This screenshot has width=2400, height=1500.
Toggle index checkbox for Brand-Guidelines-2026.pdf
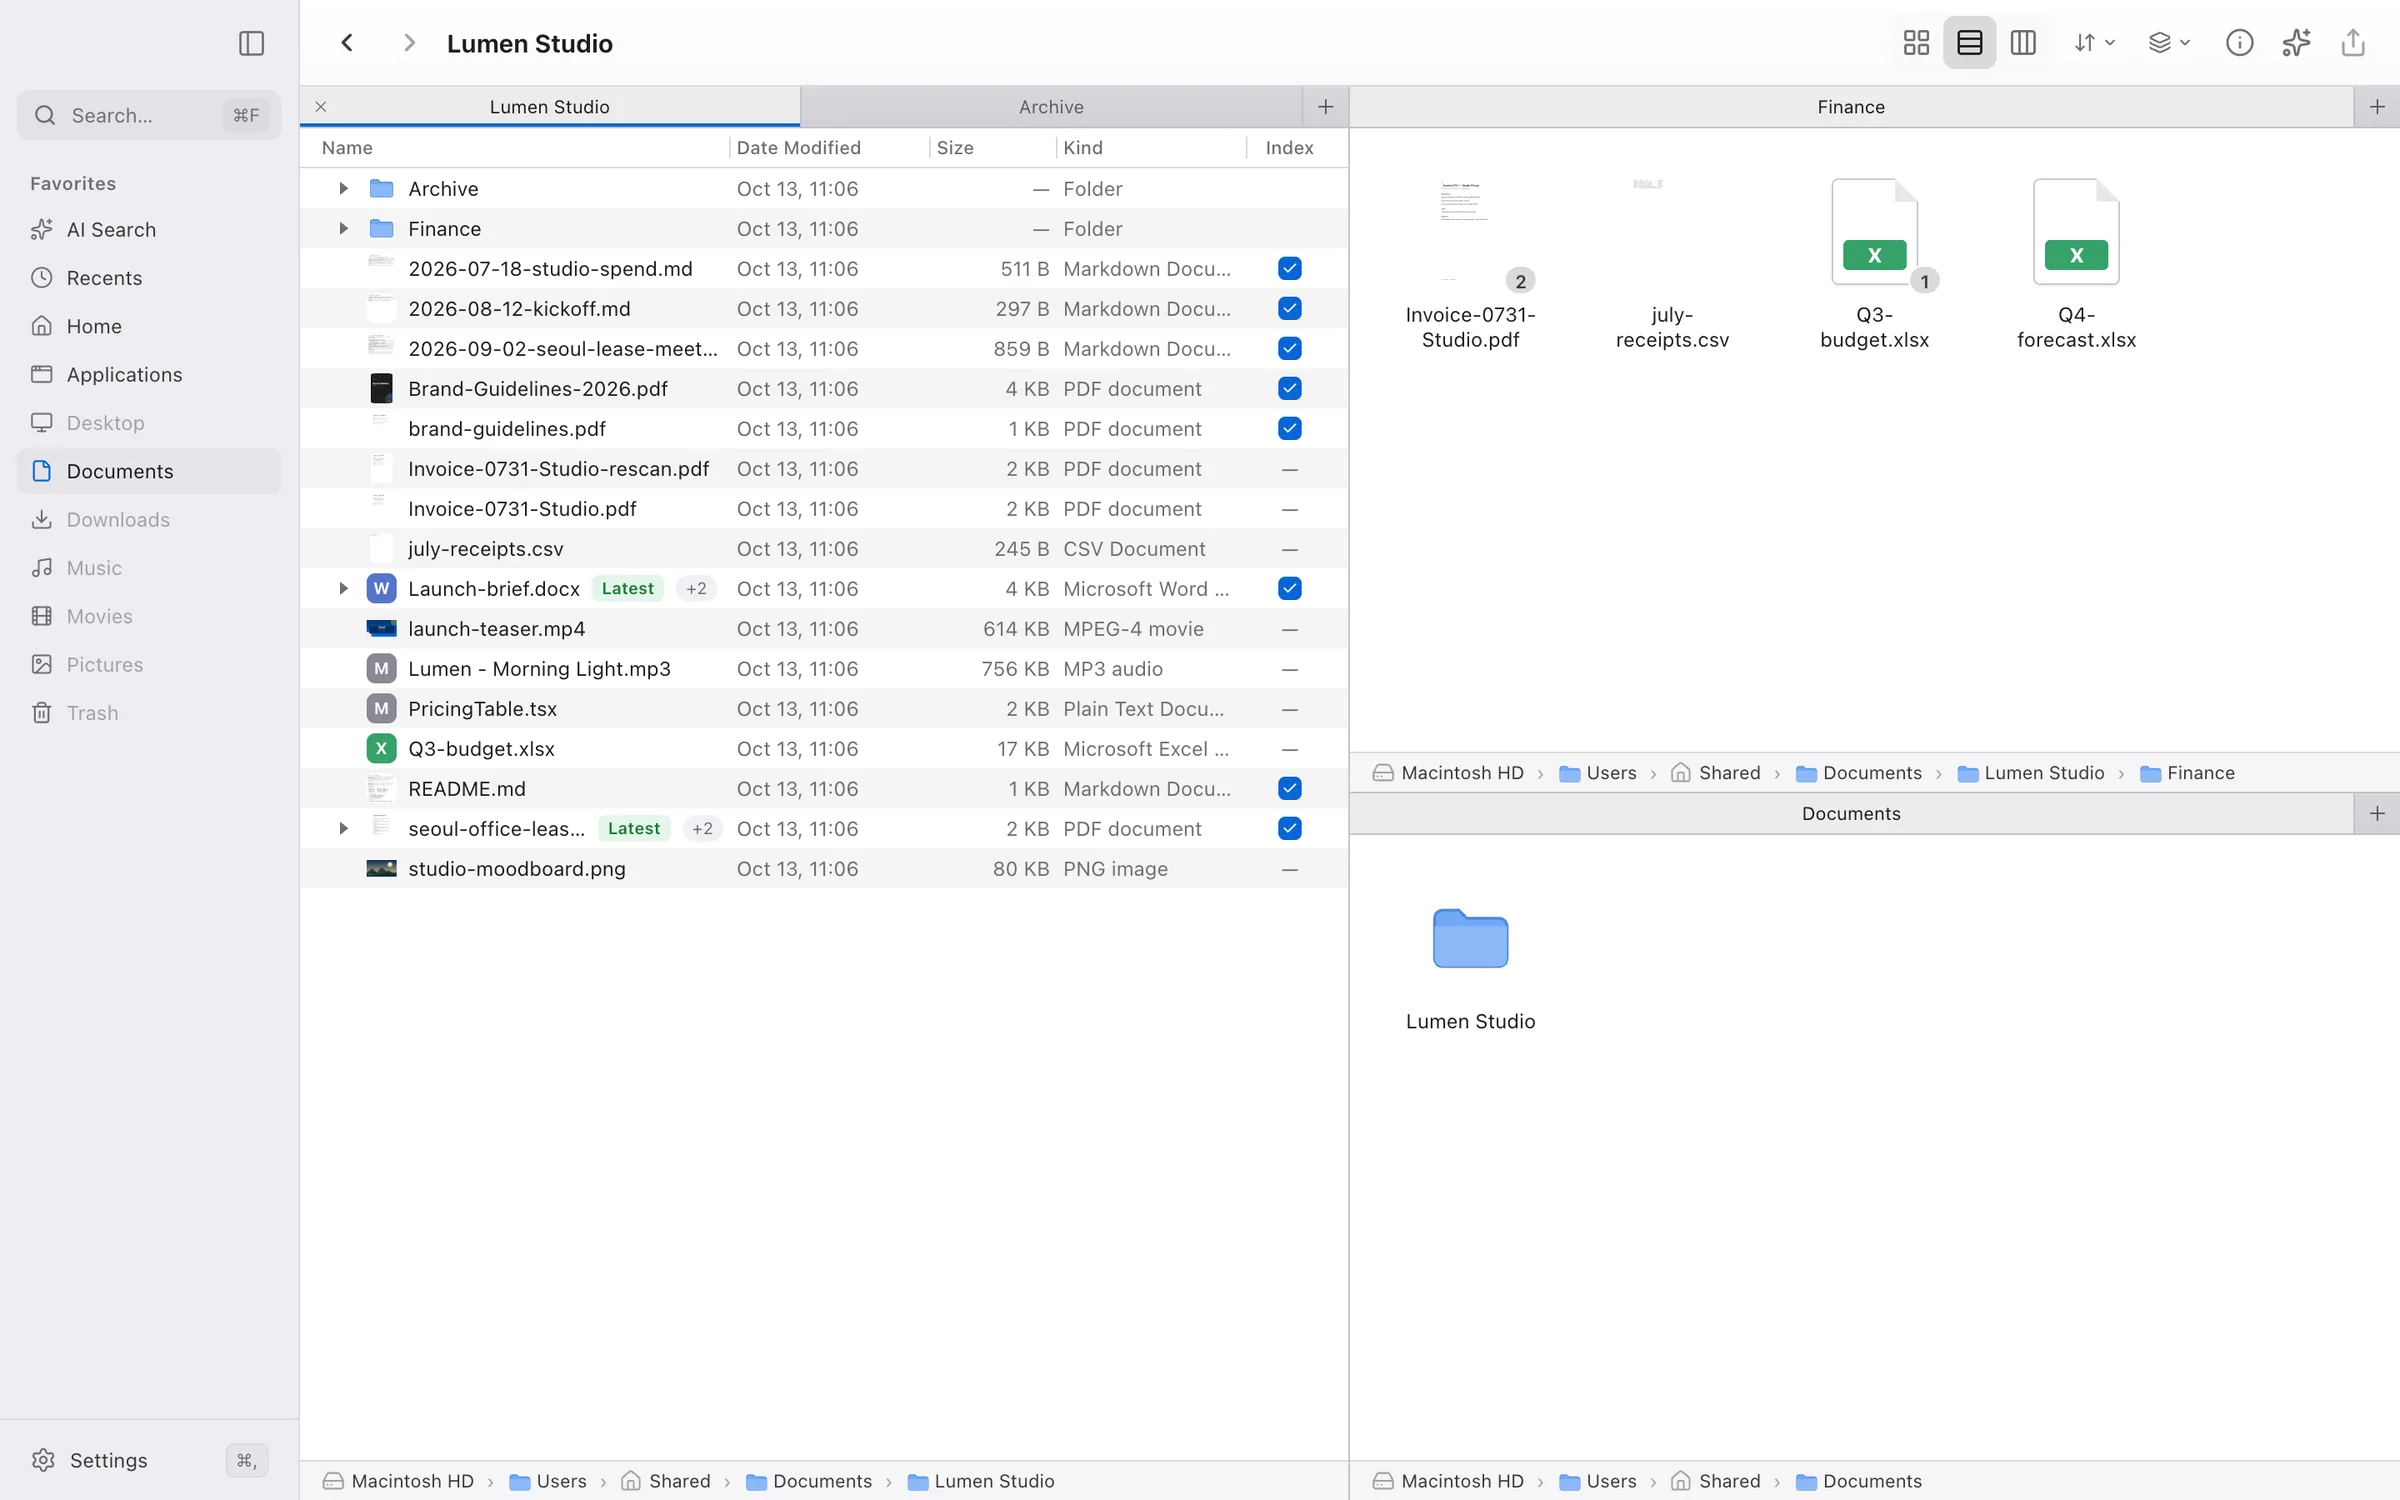[1290, 389]
